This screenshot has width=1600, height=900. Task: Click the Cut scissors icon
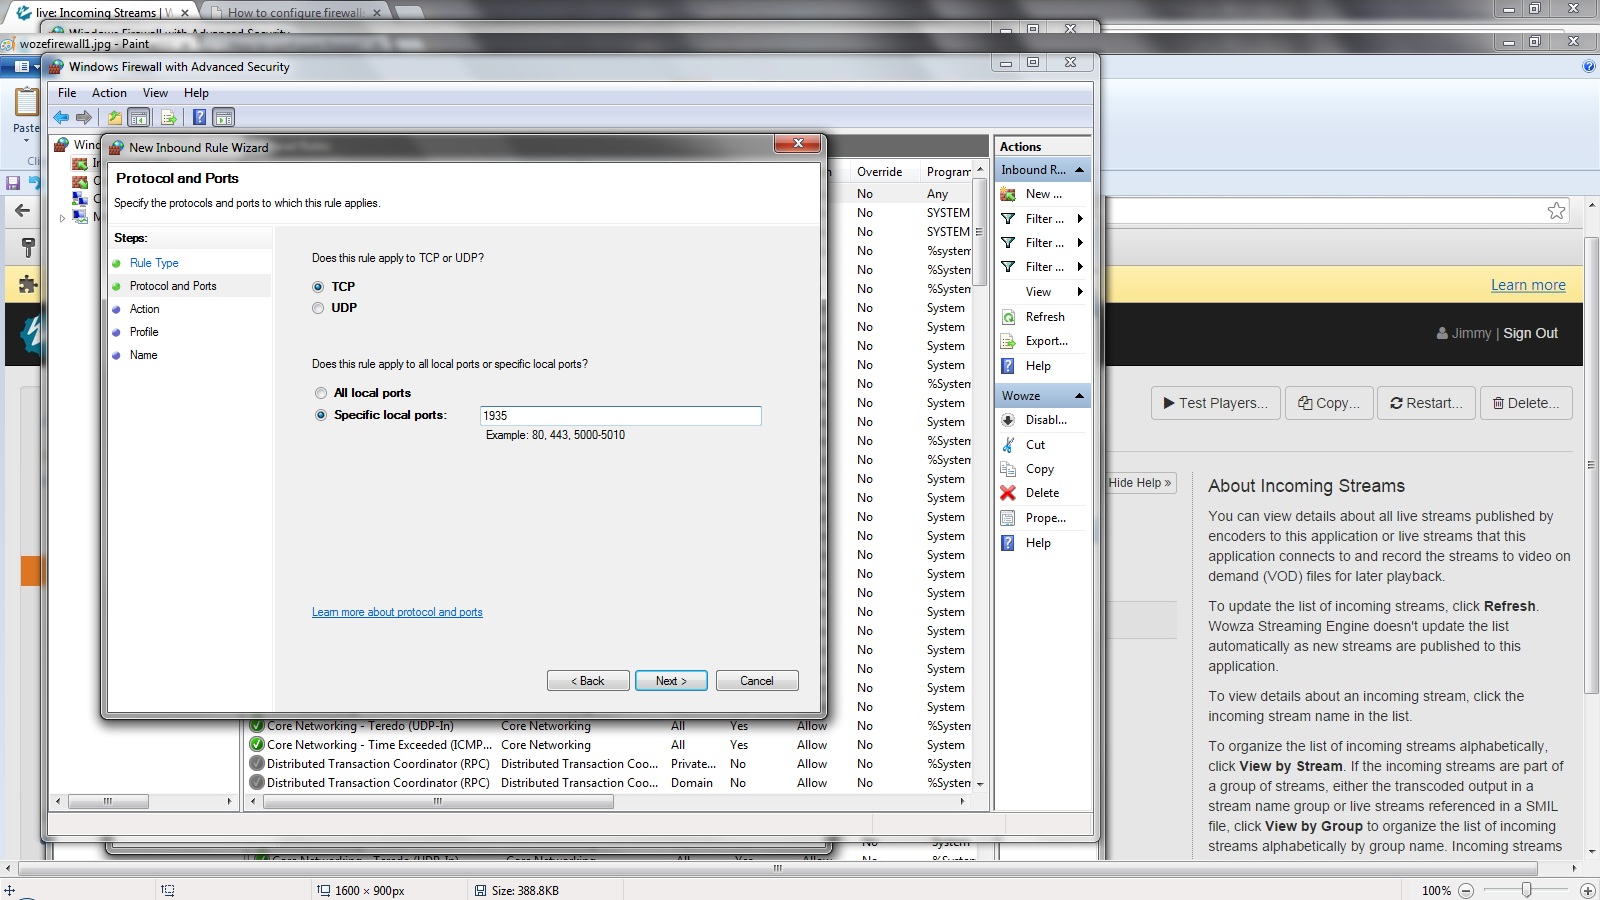pos(1008,445)
